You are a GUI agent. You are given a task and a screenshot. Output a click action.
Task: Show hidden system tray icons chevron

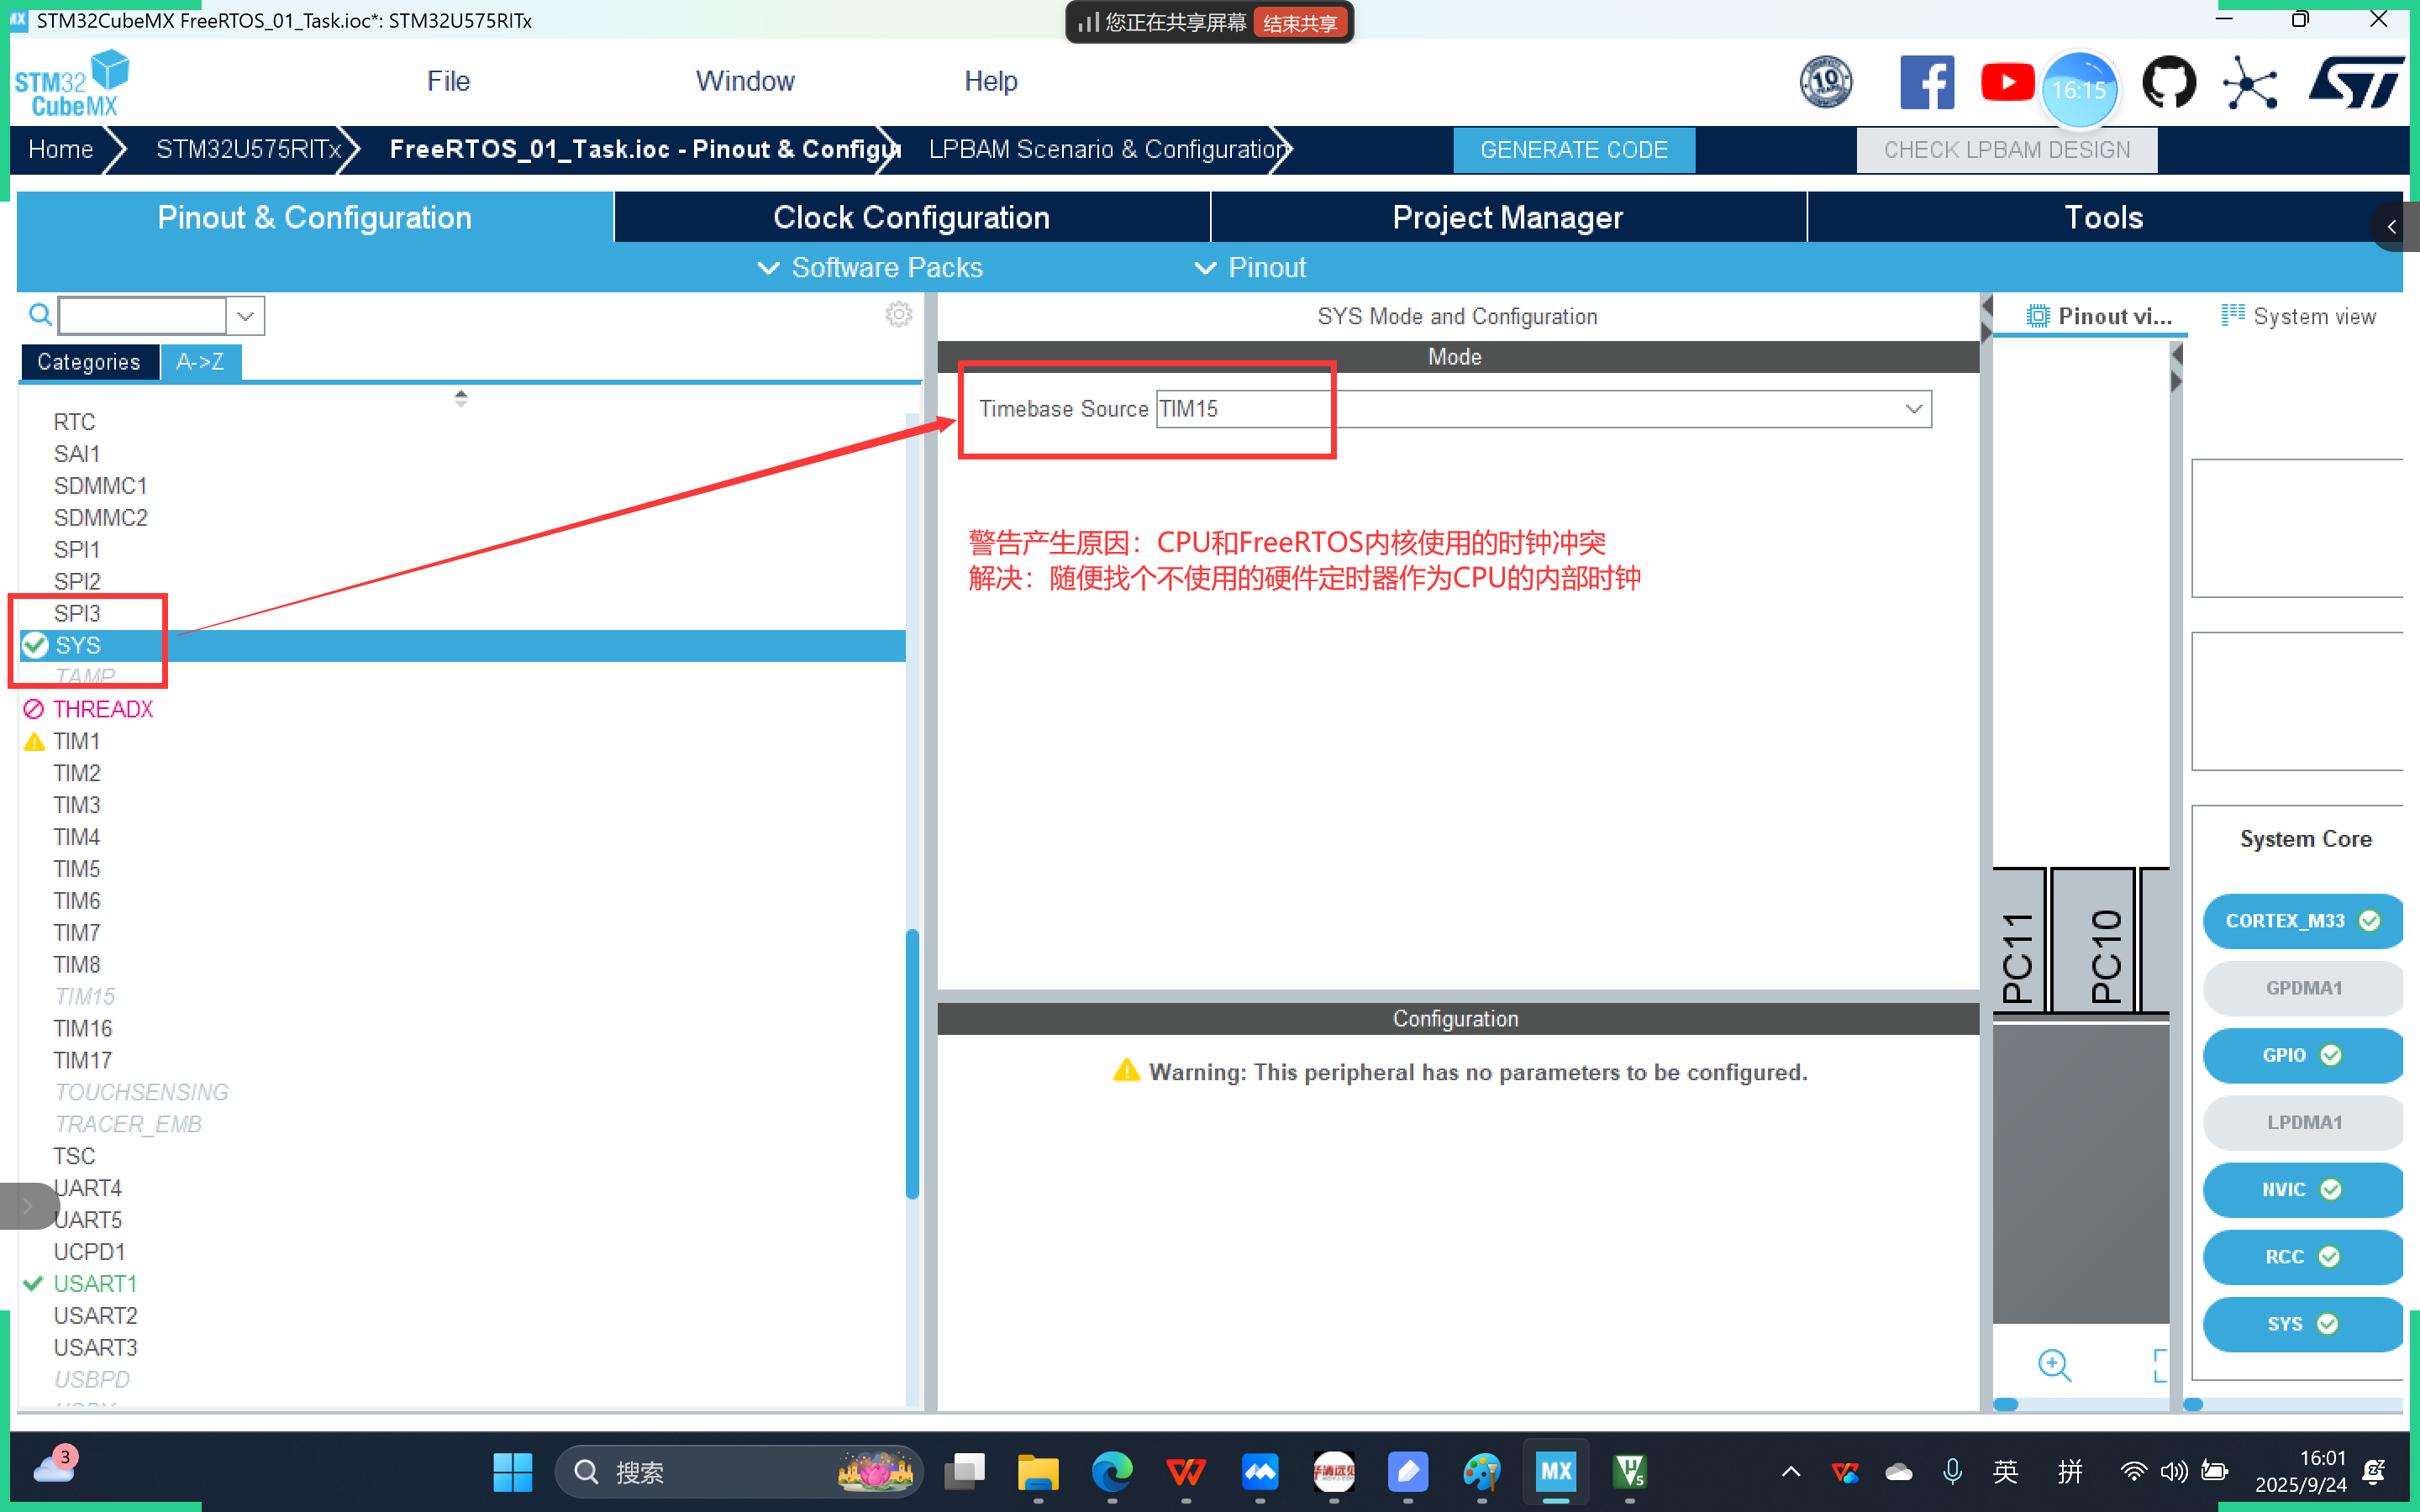coord(1791,1471)
